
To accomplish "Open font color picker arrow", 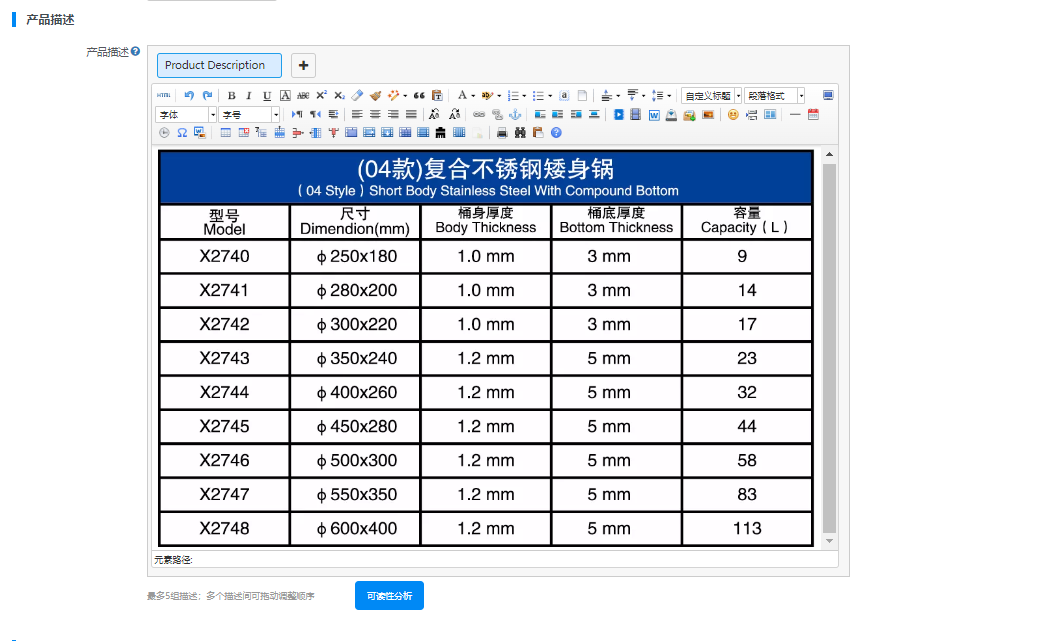I will pos(473,96).
